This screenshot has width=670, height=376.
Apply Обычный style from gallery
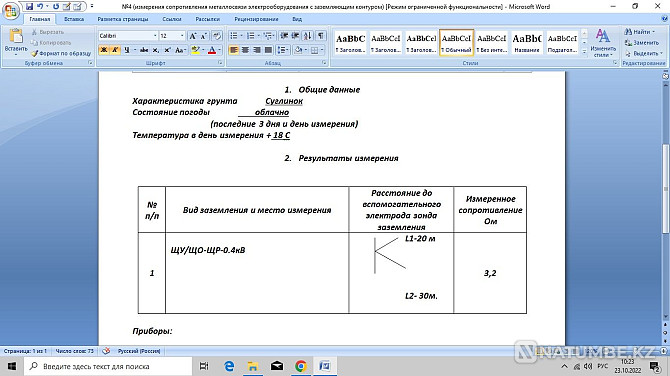coord(456,43)
